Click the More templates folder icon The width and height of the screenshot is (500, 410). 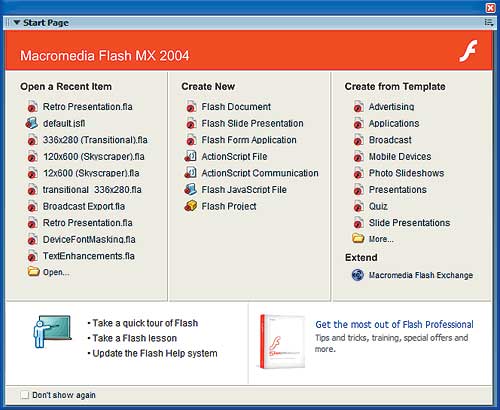click(358, 238)
